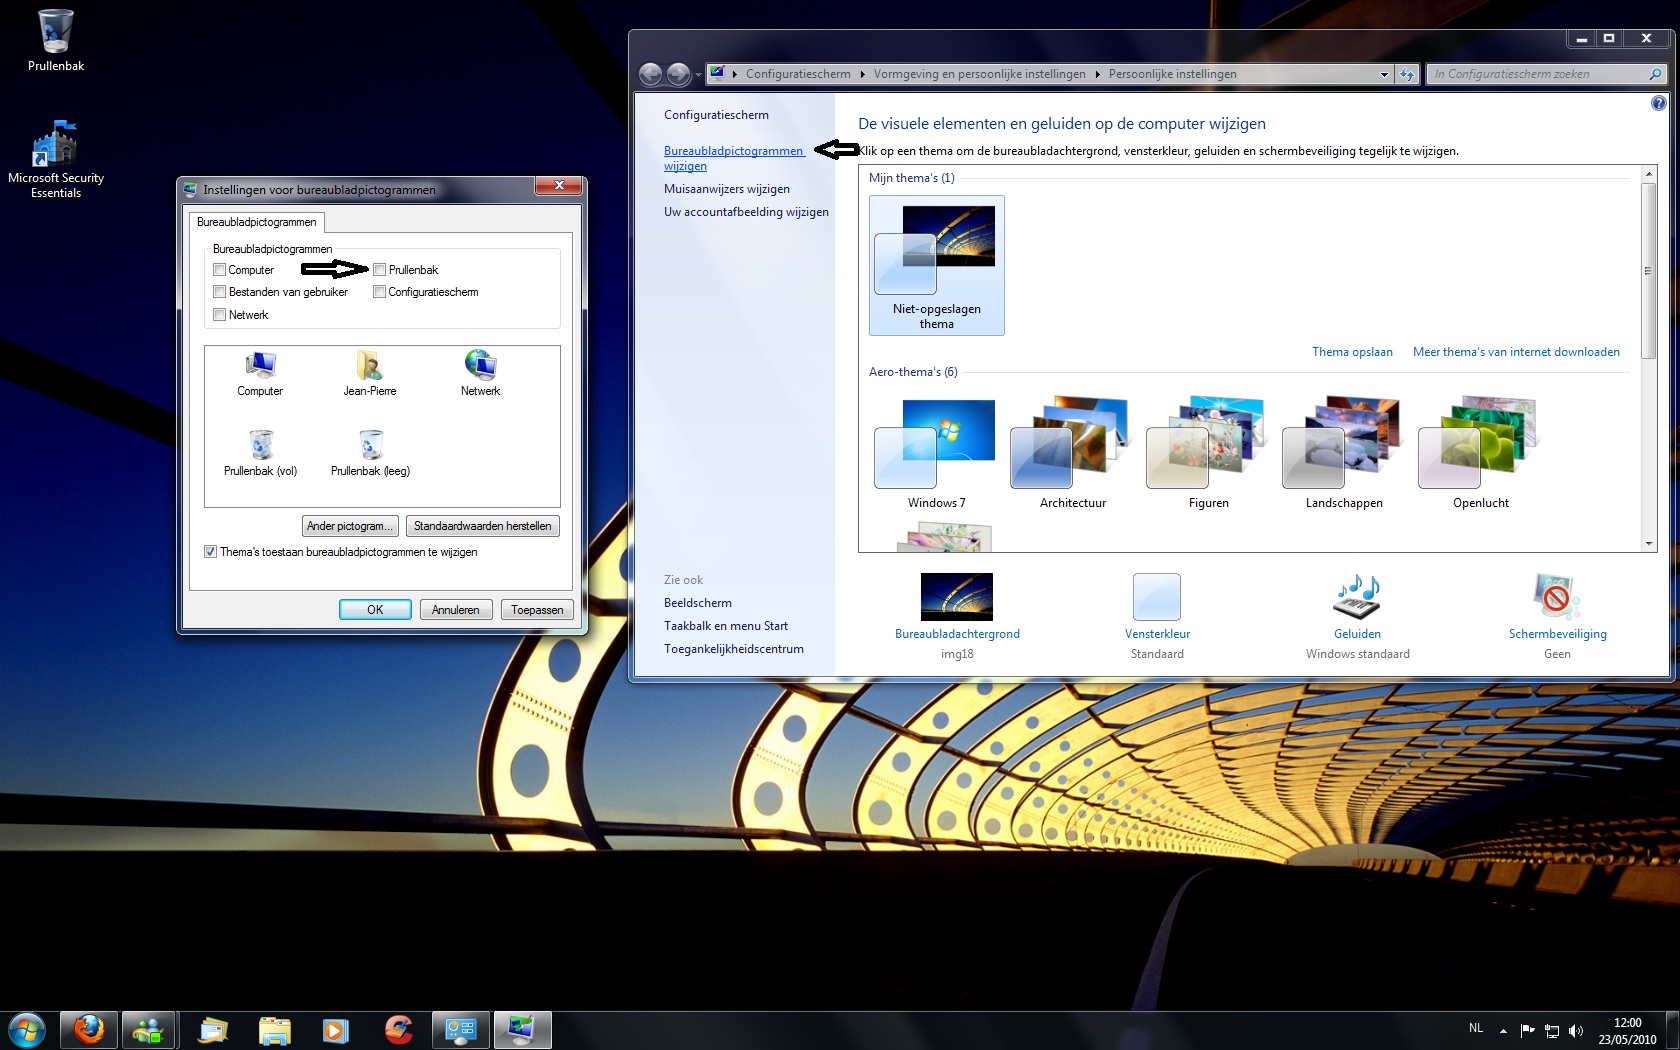
Task: Uncheck Thema's toestaan bureaubladpictogrammen te wijzigen
Action: 210,552
